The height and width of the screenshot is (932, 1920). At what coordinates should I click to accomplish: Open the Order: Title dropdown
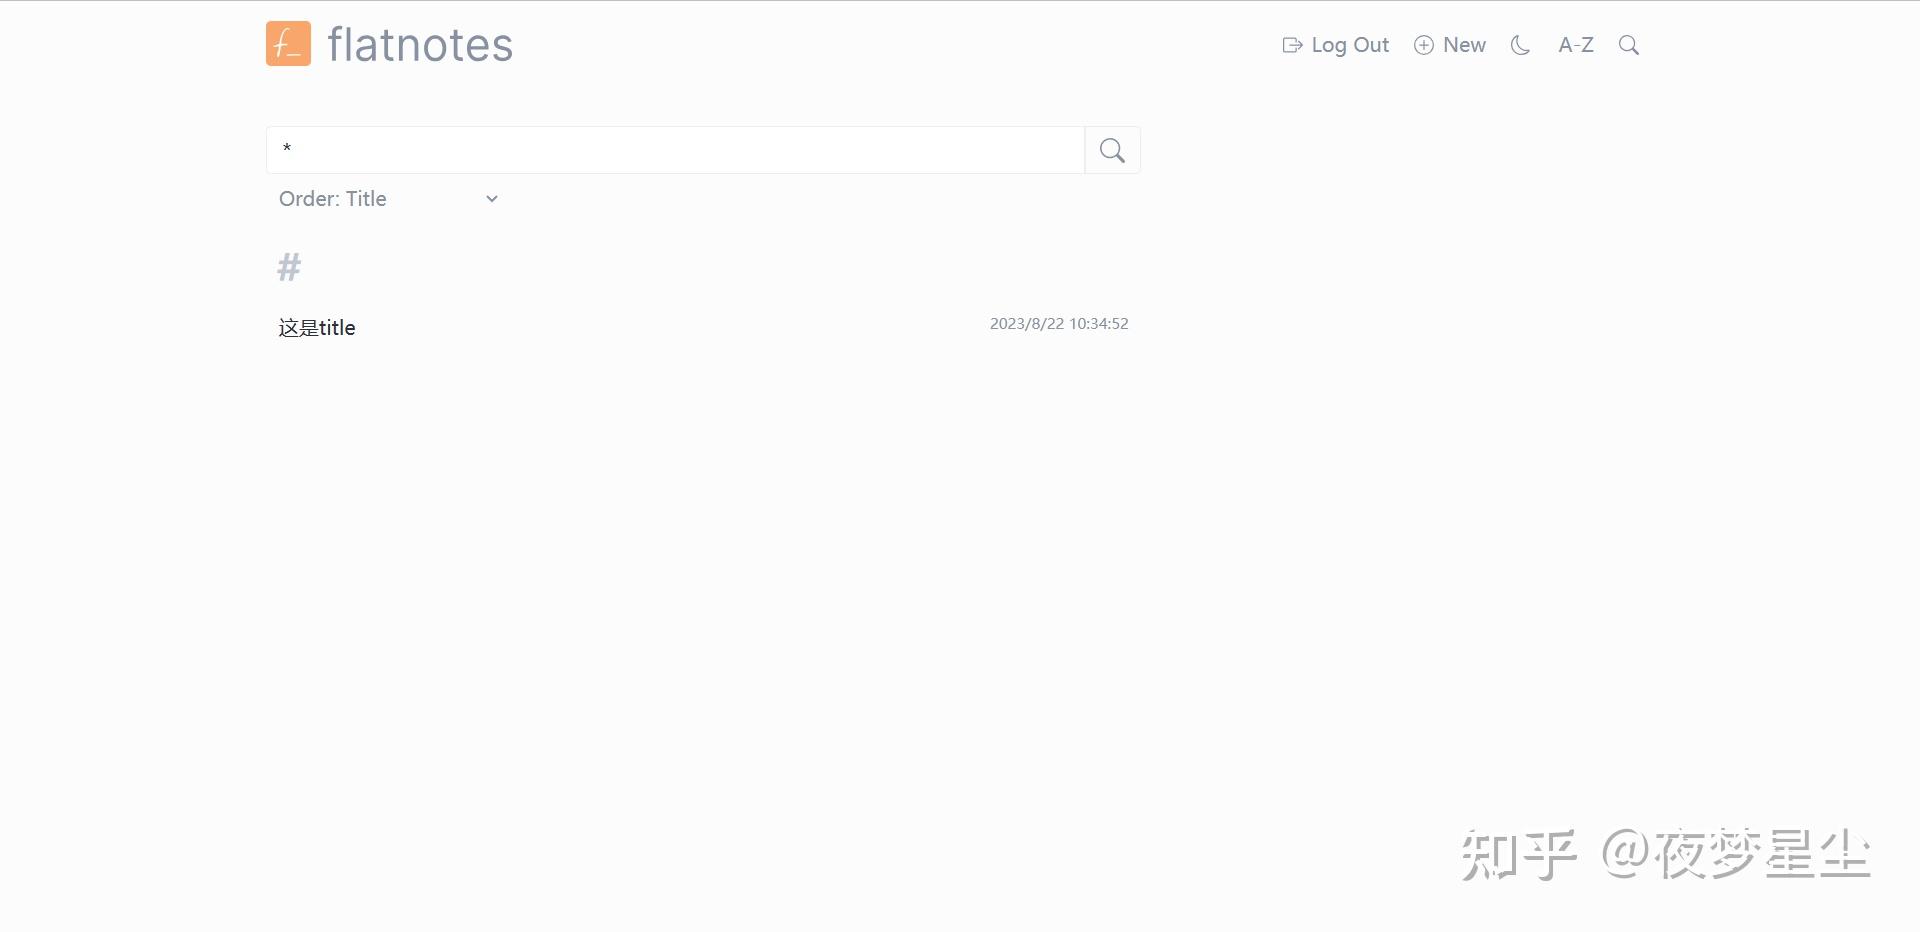[388, 198]
